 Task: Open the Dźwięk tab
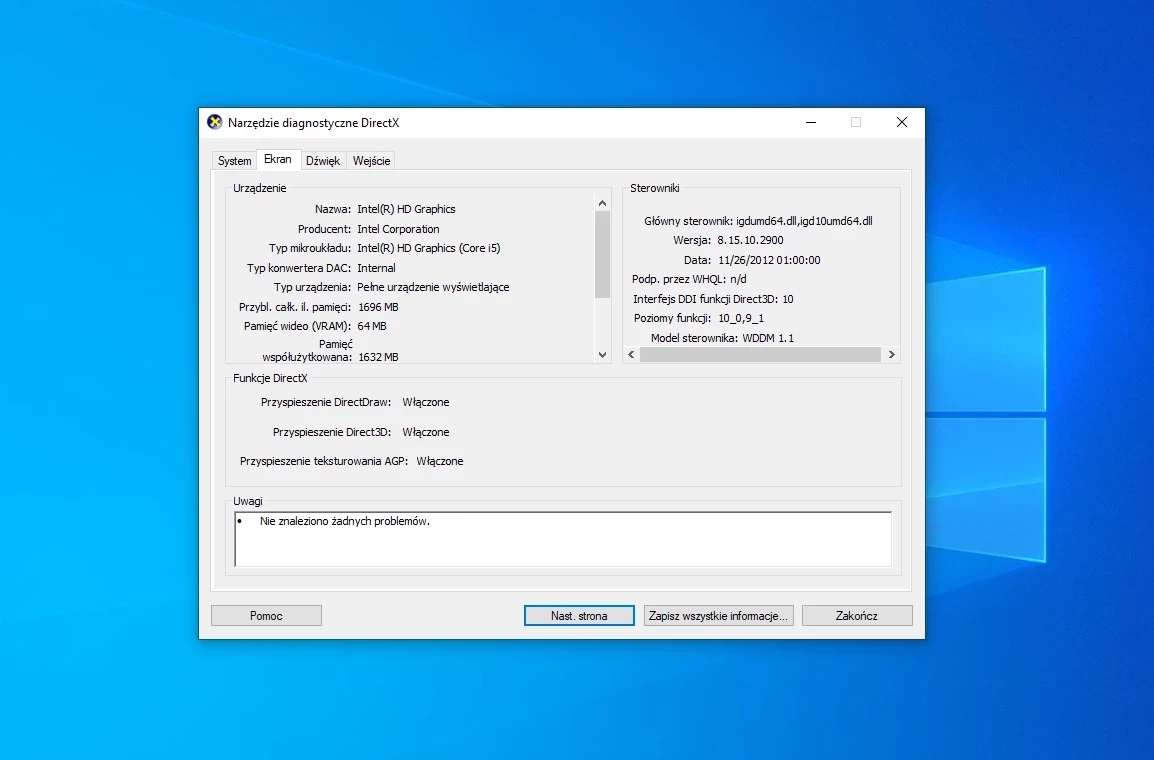323,160
